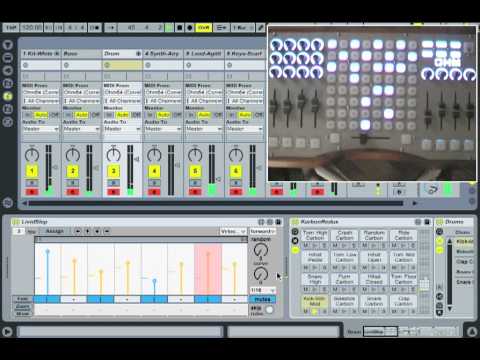This screenshot has width=480, height=360.
Task: Click the save preset icon on drum rack title
Action: click(x=427, y=222)
